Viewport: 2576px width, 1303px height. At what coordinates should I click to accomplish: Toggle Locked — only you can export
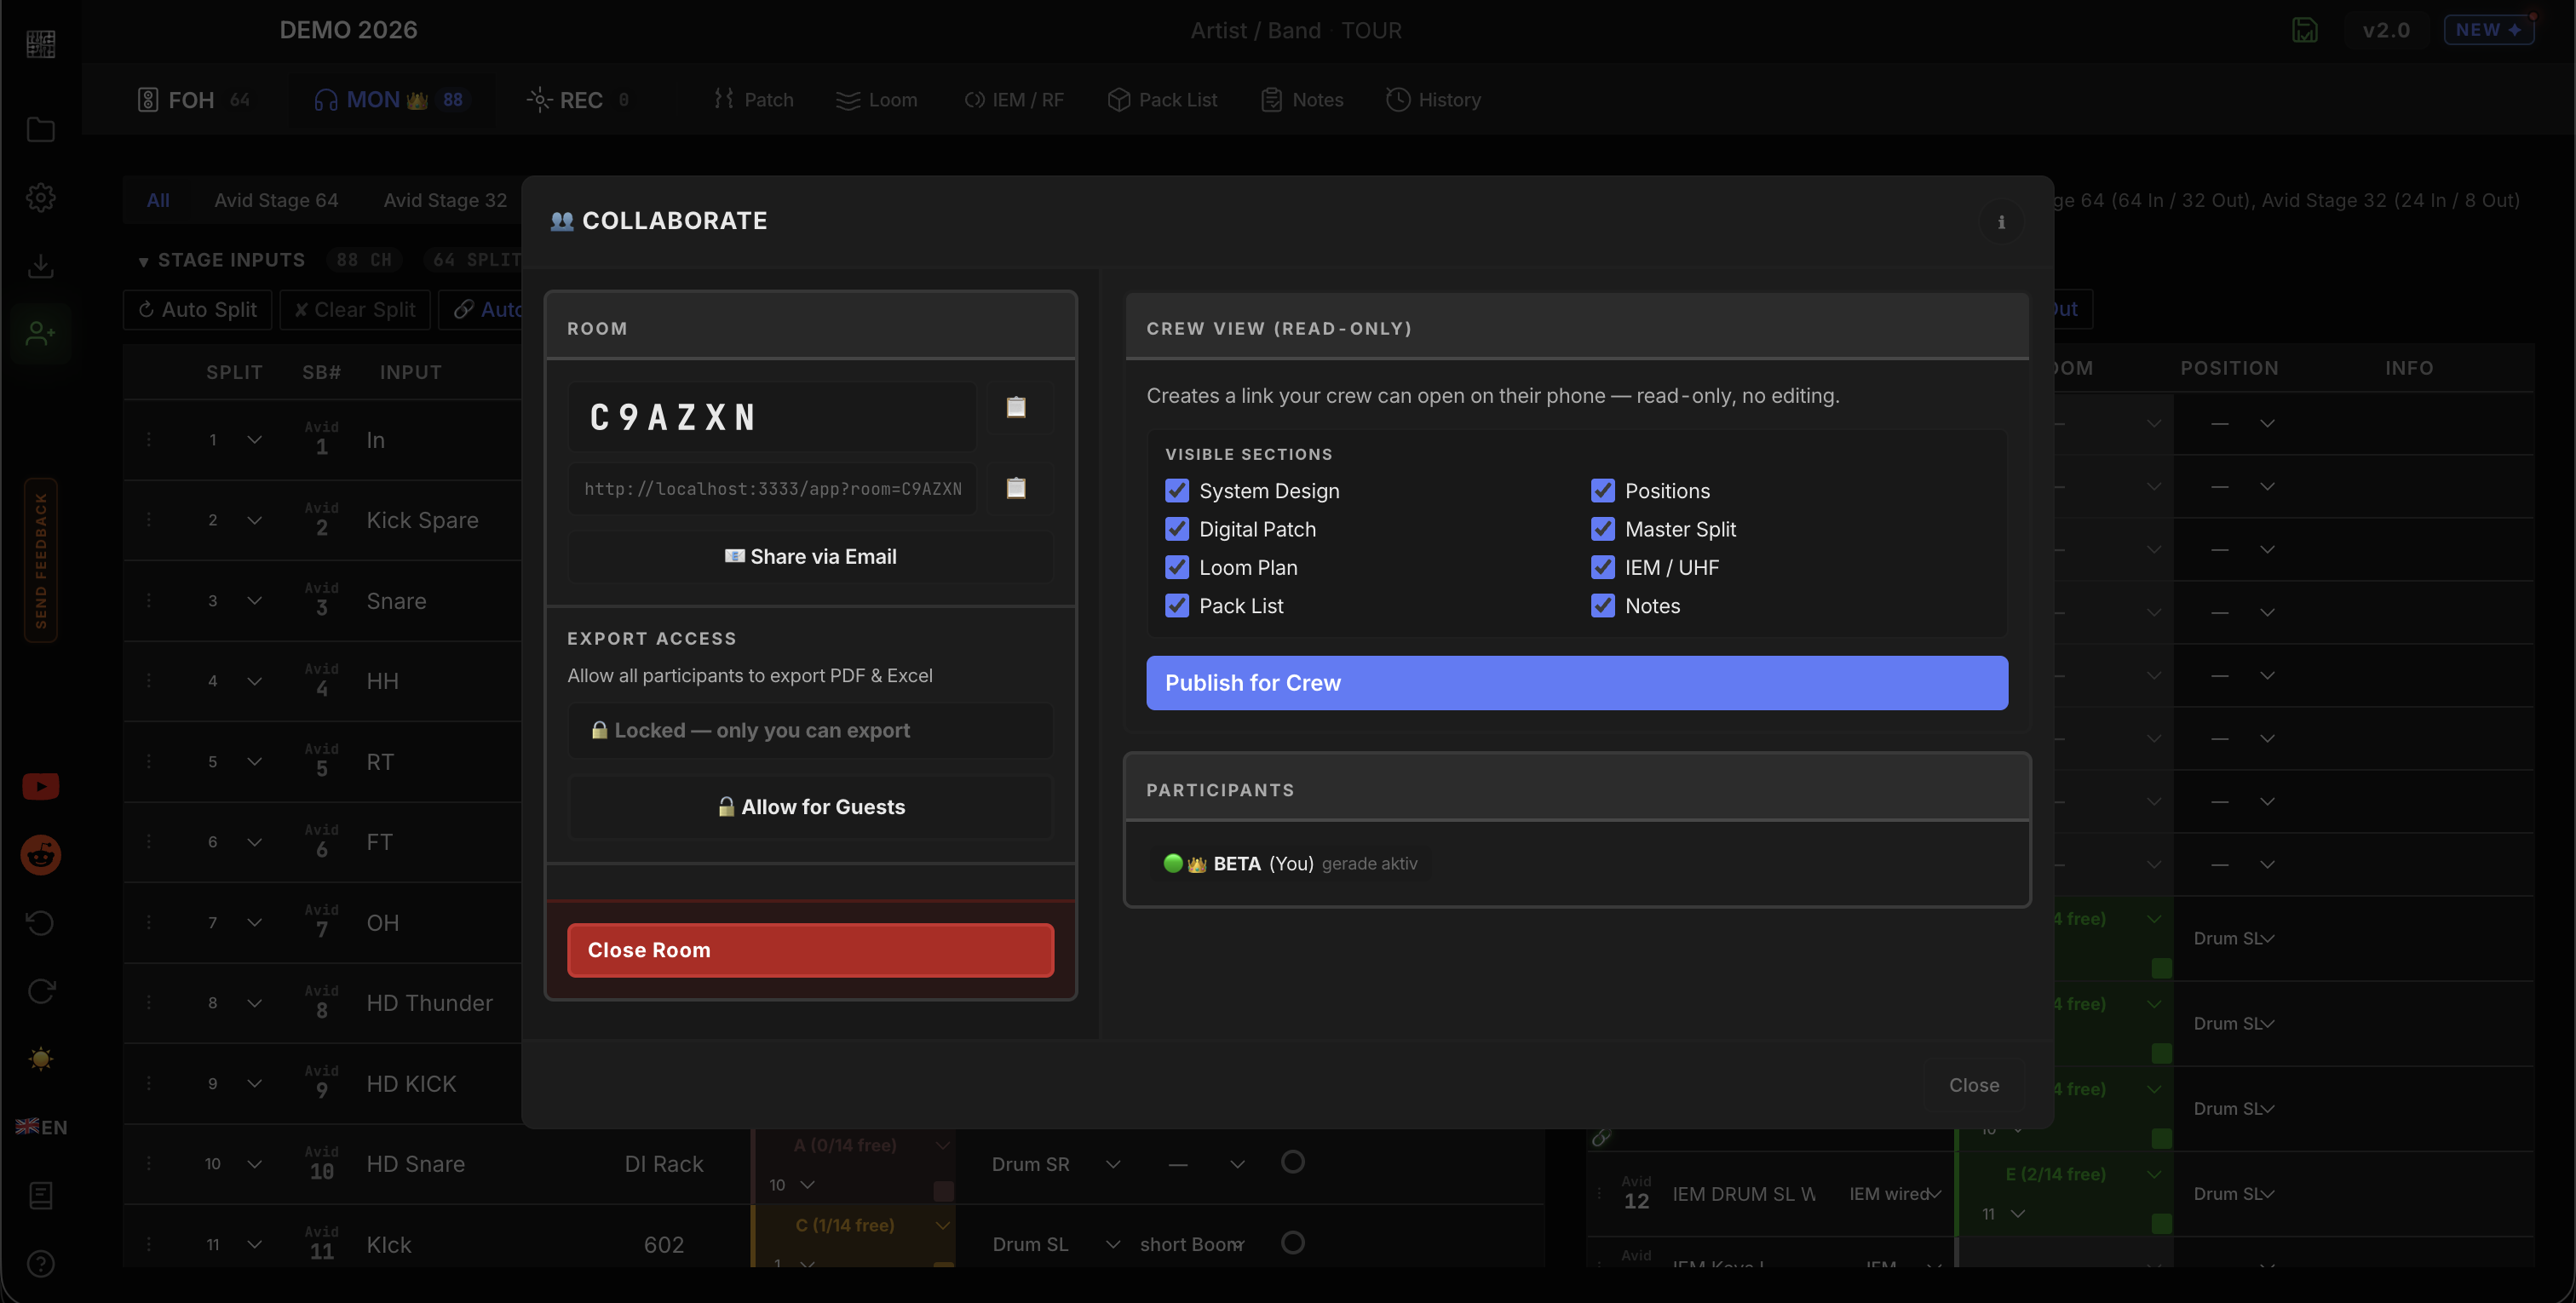(810, 730)
